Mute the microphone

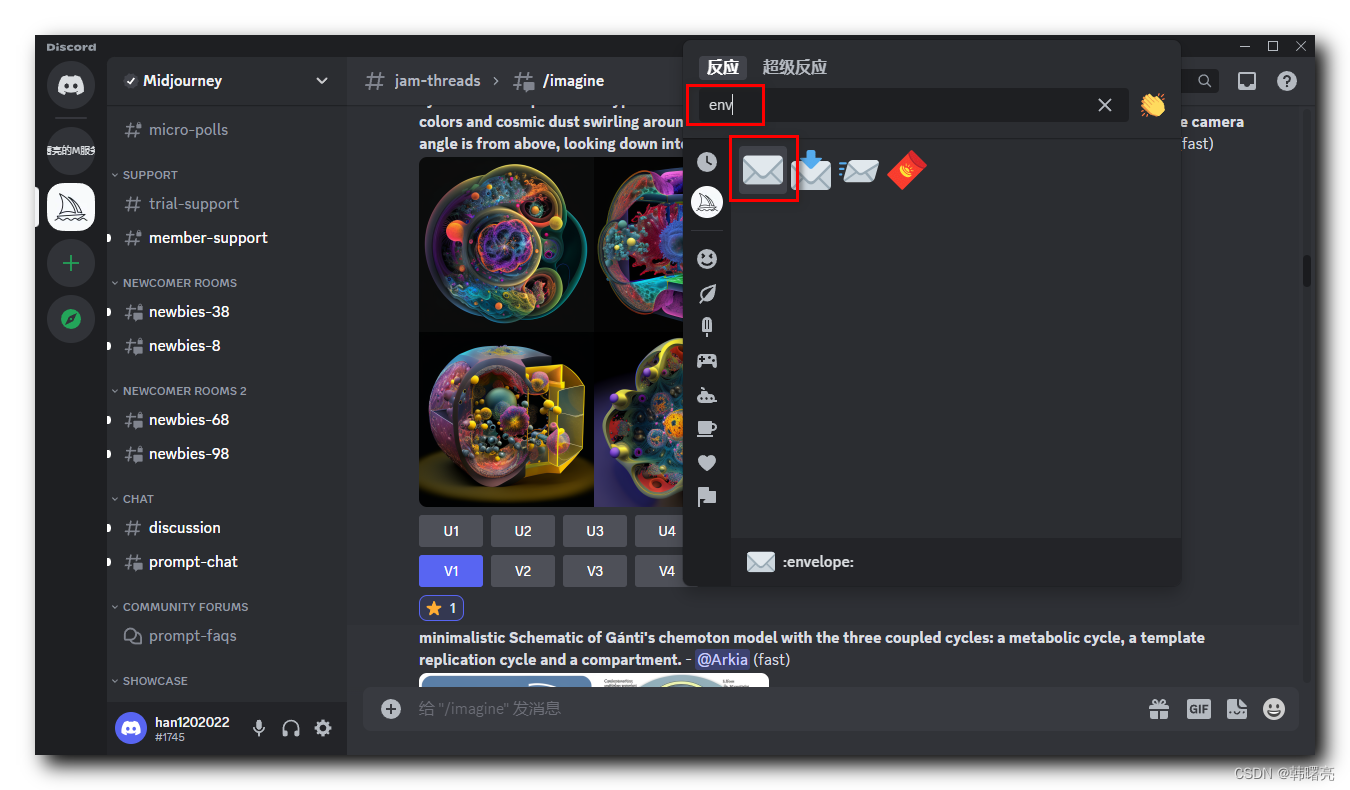pos(259,728)
